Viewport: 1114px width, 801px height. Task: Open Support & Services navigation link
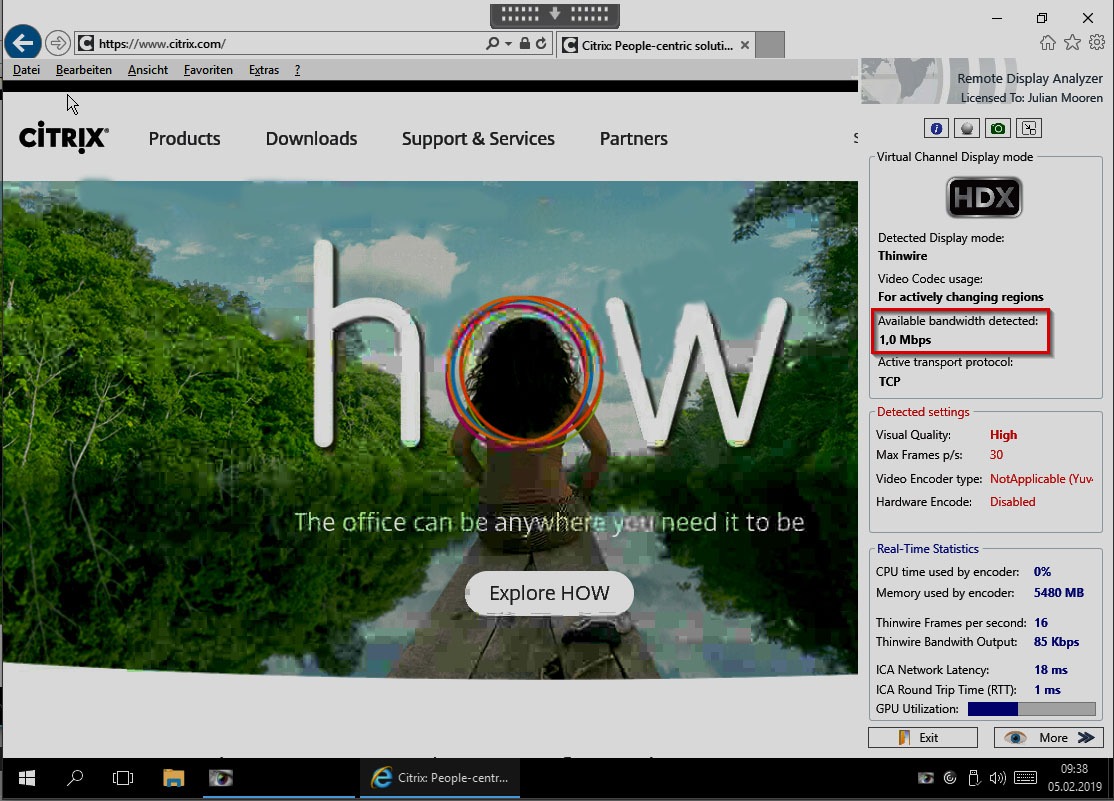478,139
